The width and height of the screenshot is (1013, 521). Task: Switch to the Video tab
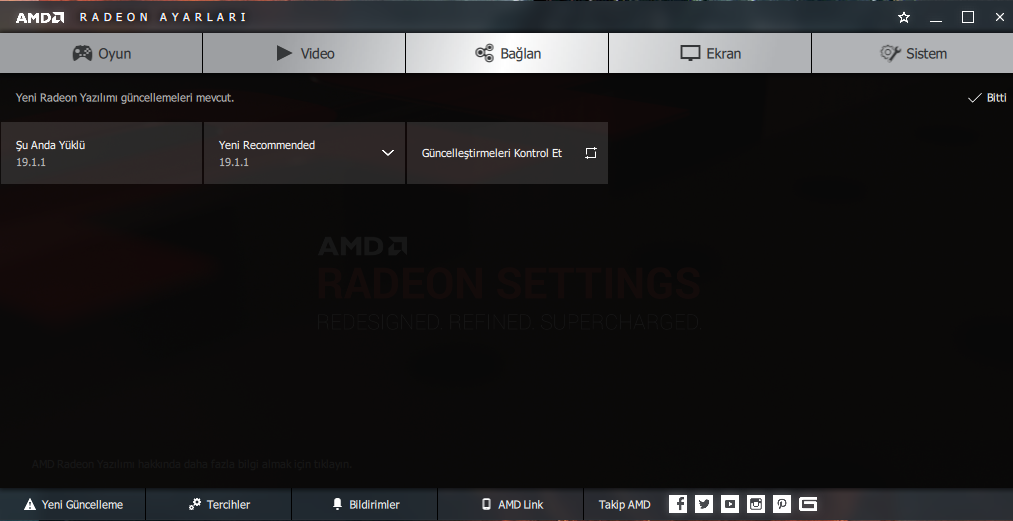point(304,53)
